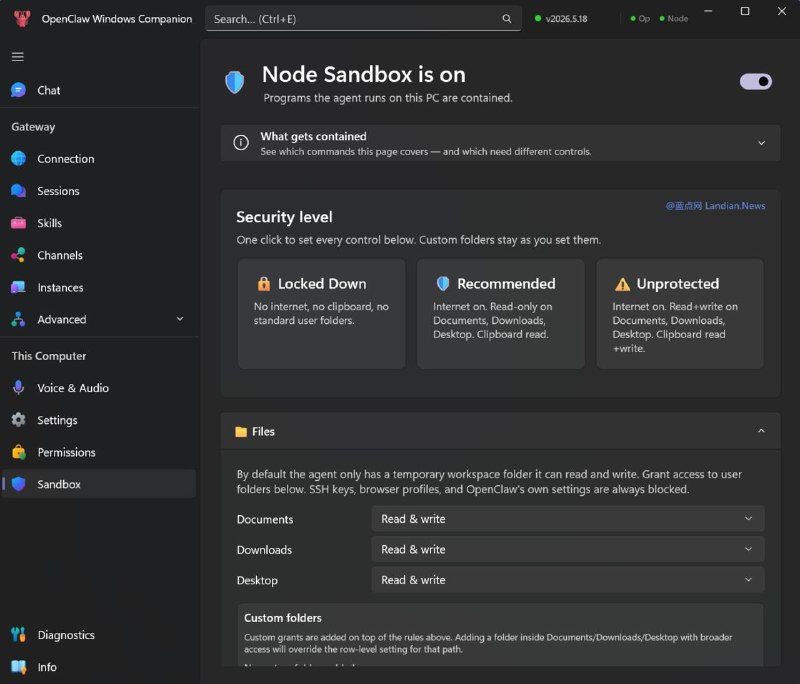
Task: Click the Chat speech bubble icon
Action: click(18, 90)
